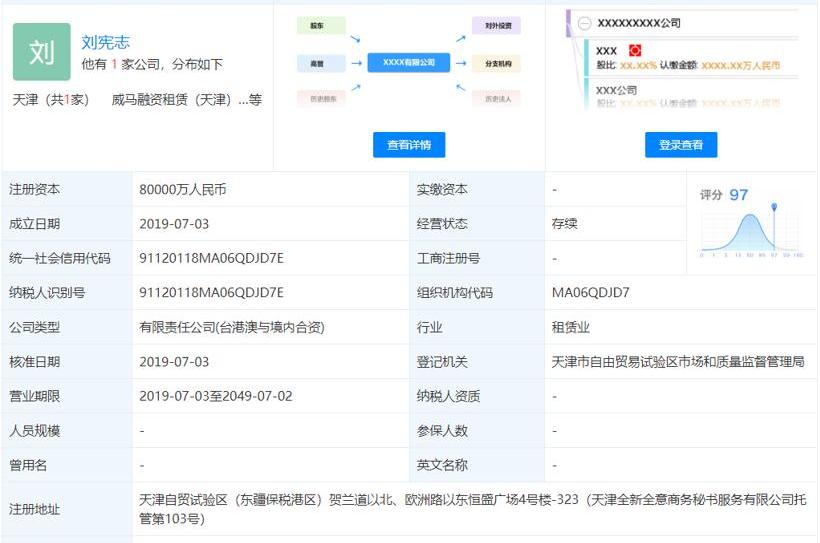Select the 历史法人 node in the diagram
The width and height of the screenshot is (820, 543).
tap(496, 98)
